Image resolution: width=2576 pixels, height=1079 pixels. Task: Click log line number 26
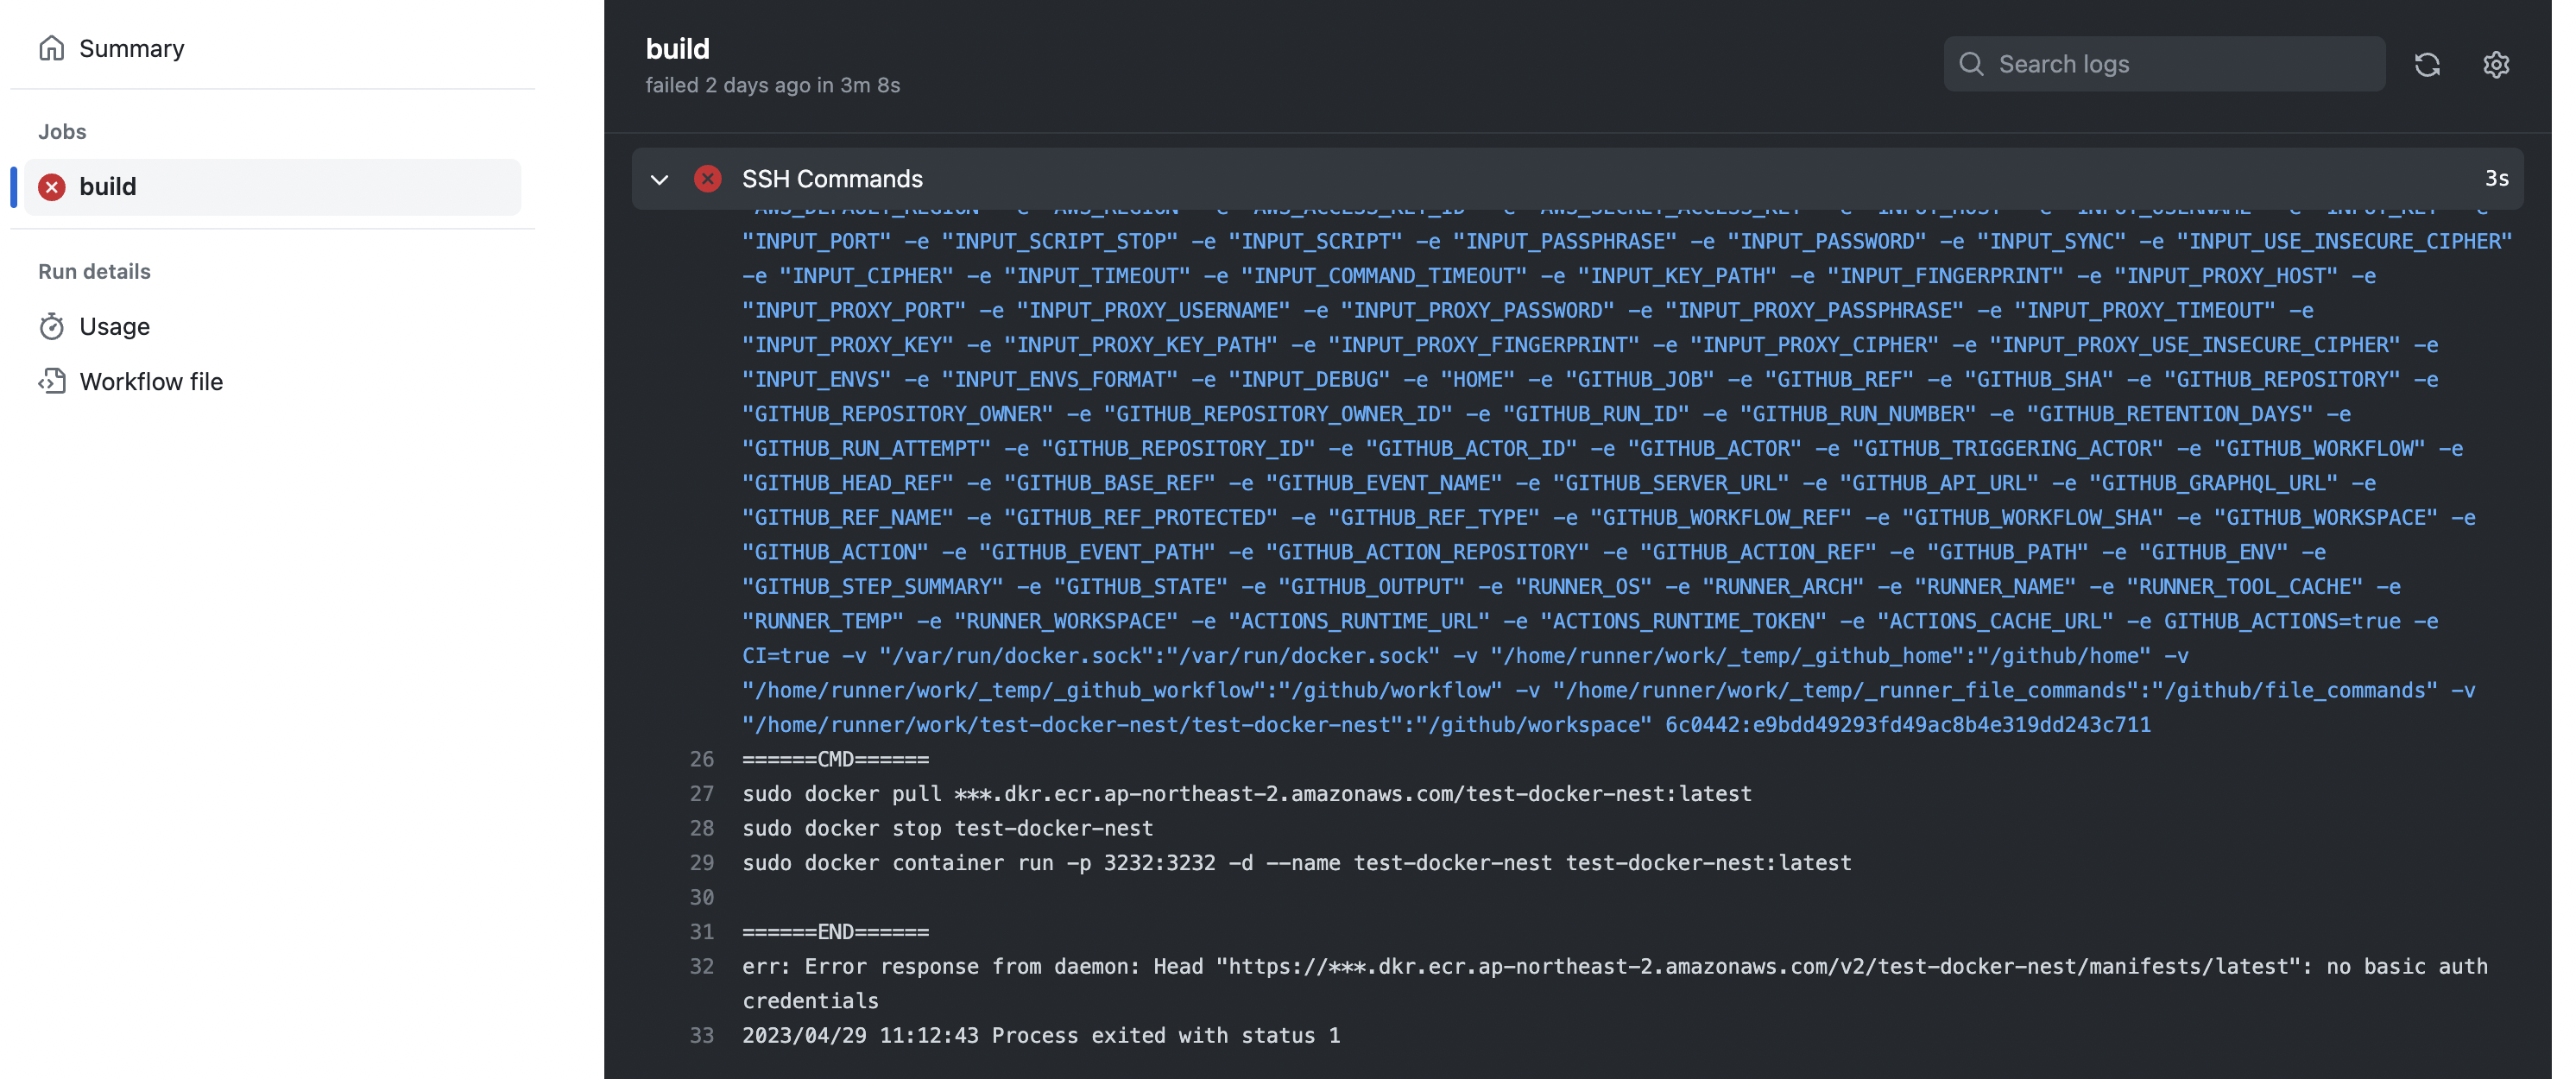click(702, 759)
